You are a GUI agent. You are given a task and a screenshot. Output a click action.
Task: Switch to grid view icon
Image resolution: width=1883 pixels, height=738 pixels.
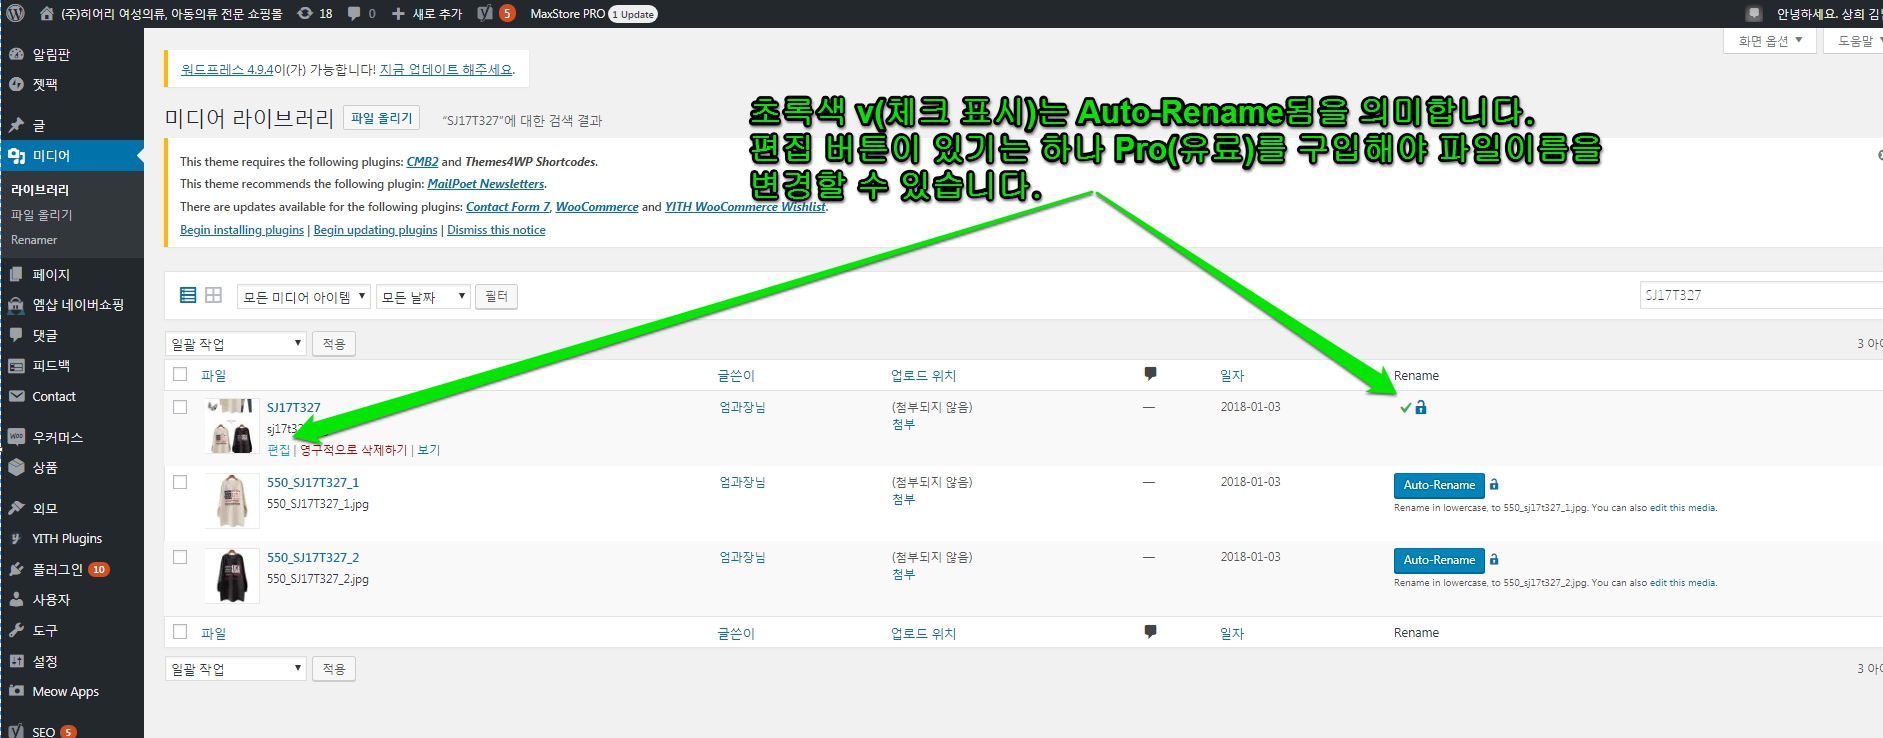[x=213, y=295]
